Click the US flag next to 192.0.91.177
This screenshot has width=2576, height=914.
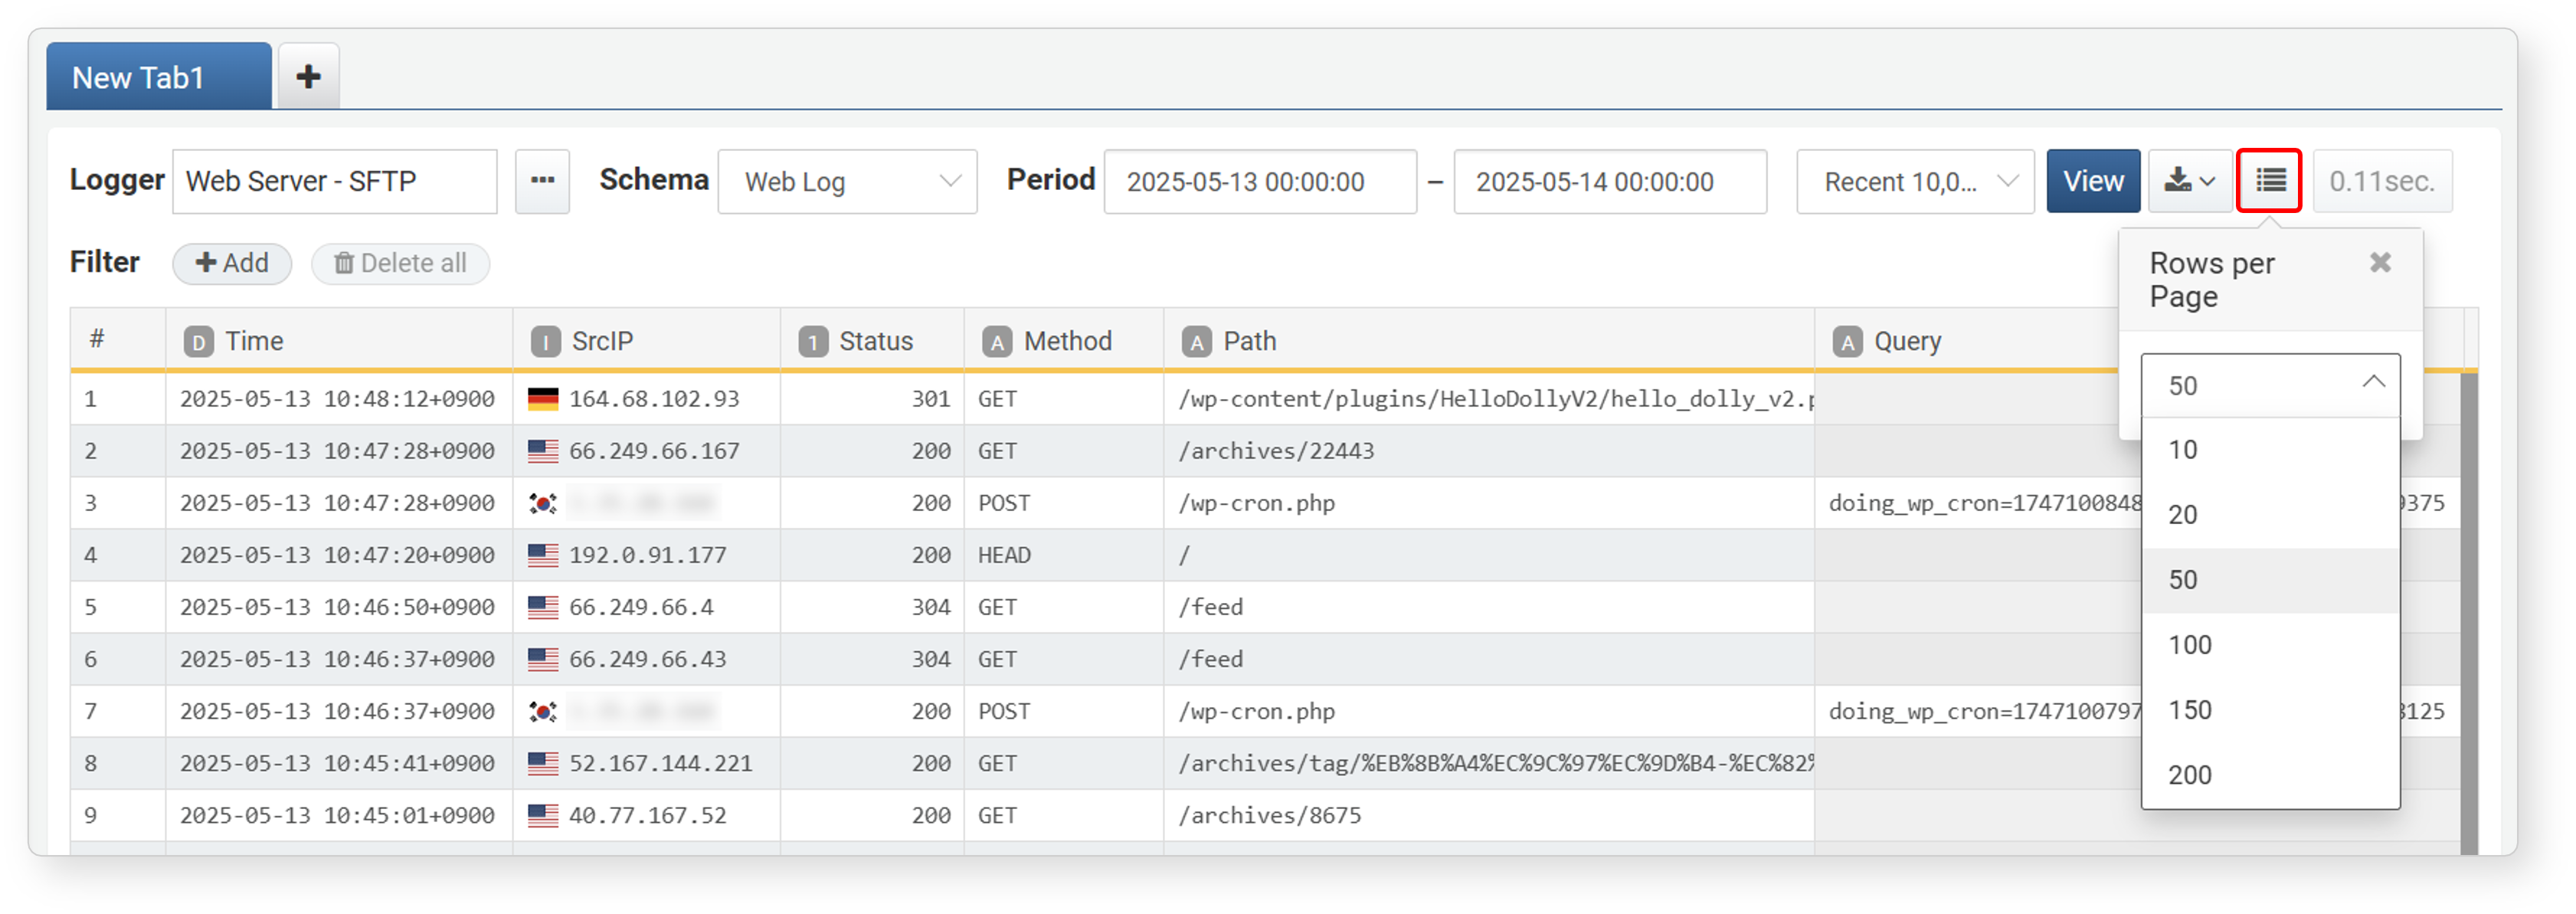tap(543, 555)
